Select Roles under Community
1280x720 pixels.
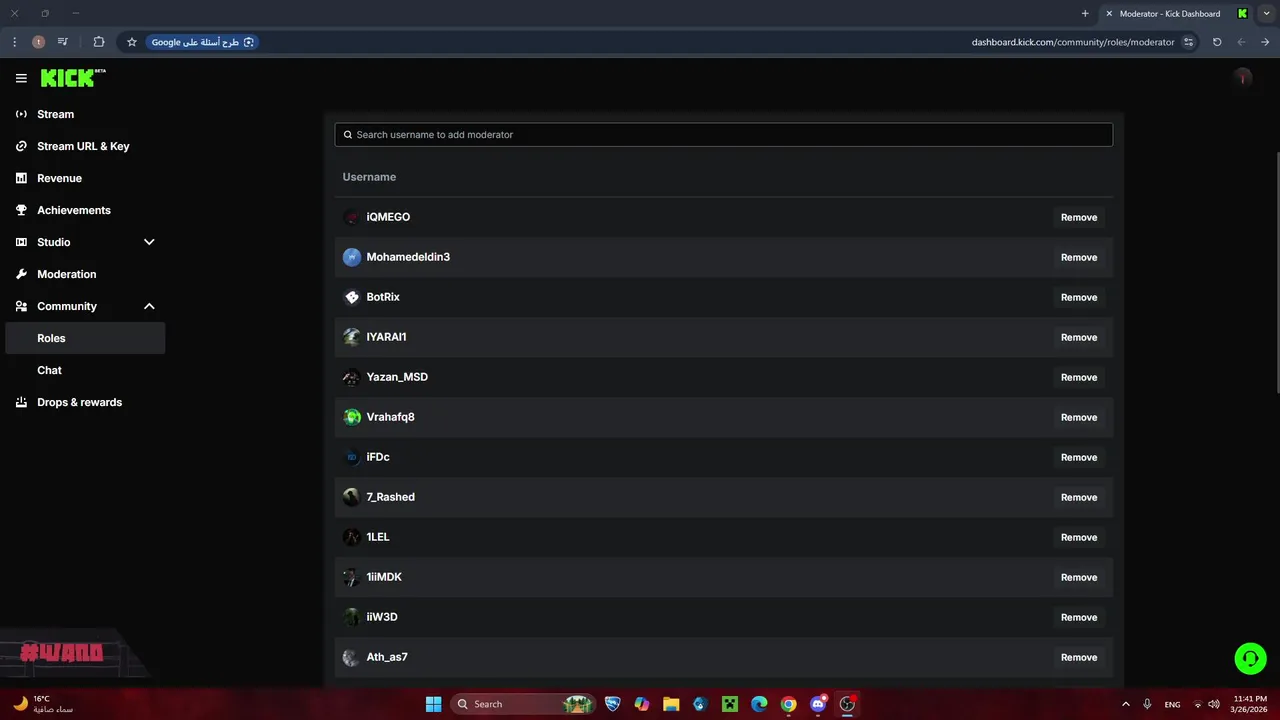[85, 338]
